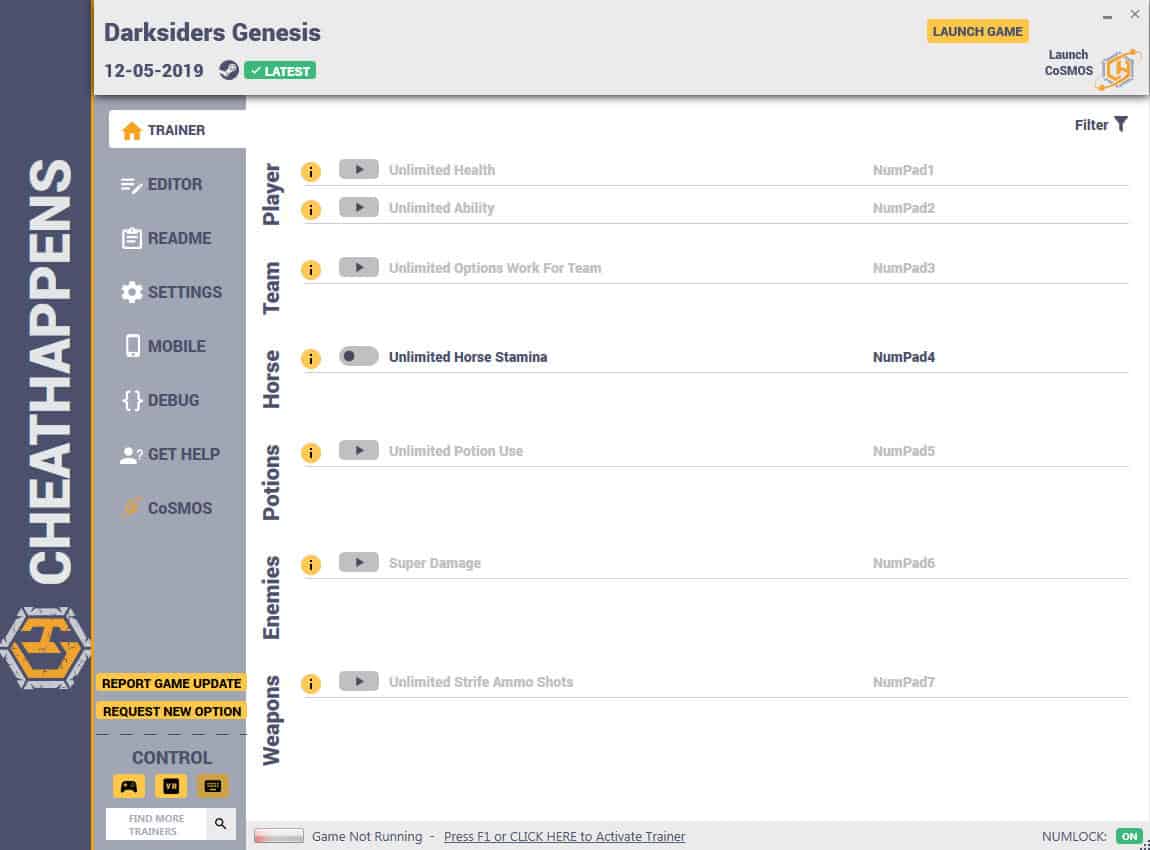
Task: Toggle Unlimited Health cheat
Action: [x=359, y=169]
